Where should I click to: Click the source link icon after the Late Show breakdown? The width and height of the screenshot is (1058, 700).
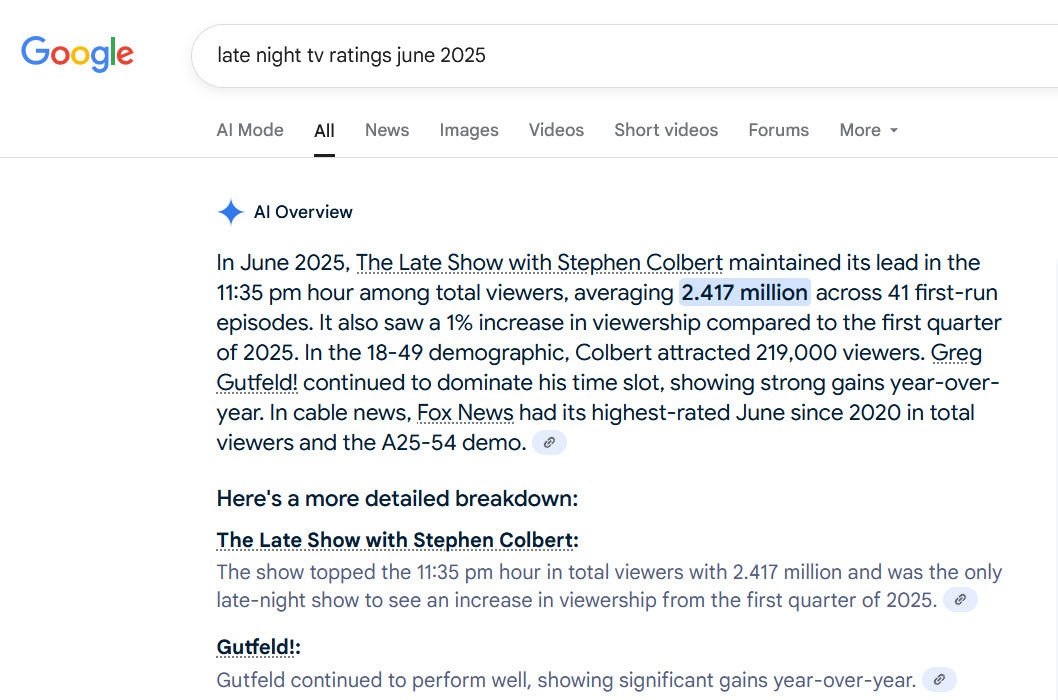(960, 599)
